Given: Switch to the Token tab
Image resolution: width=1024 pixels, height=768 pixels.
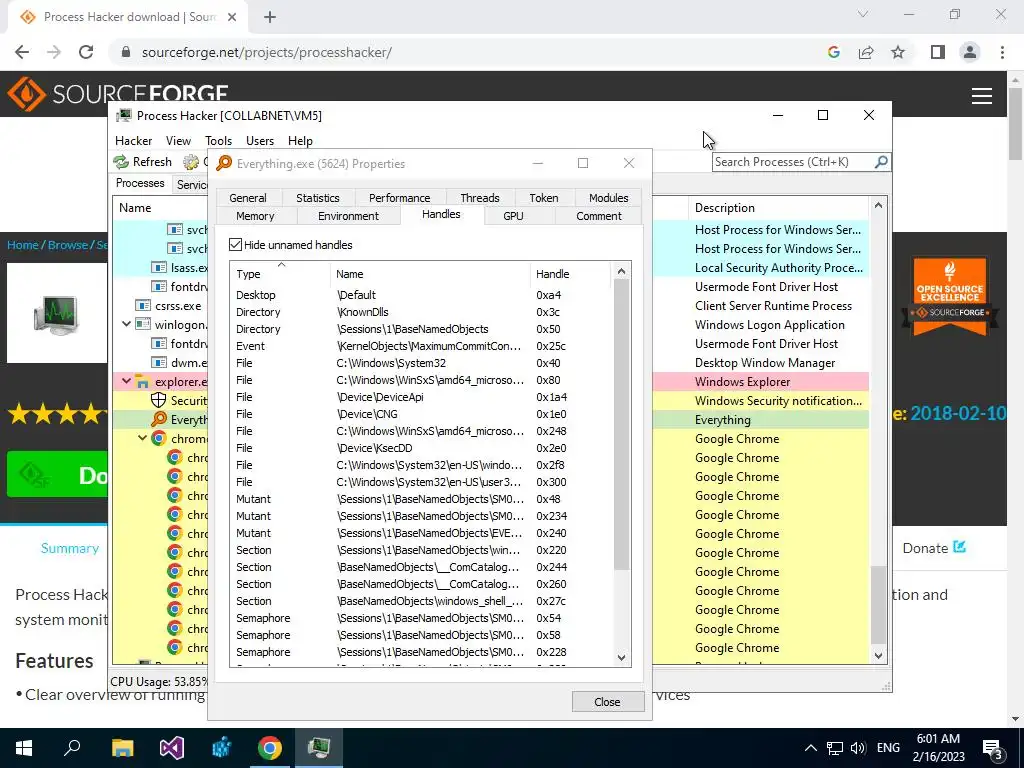Looking at the screenshot, I should click(544, 198).
